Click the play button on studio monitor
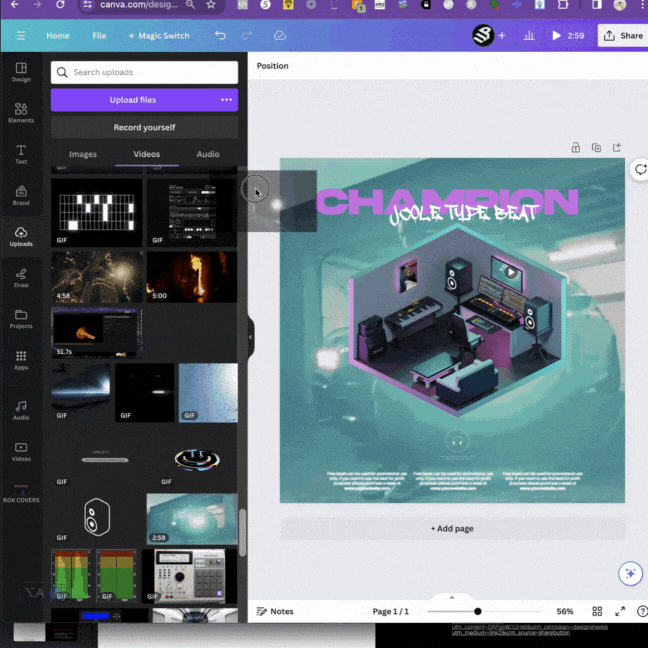This screenshot has height=648, width=648. click(x=511, y=272)
